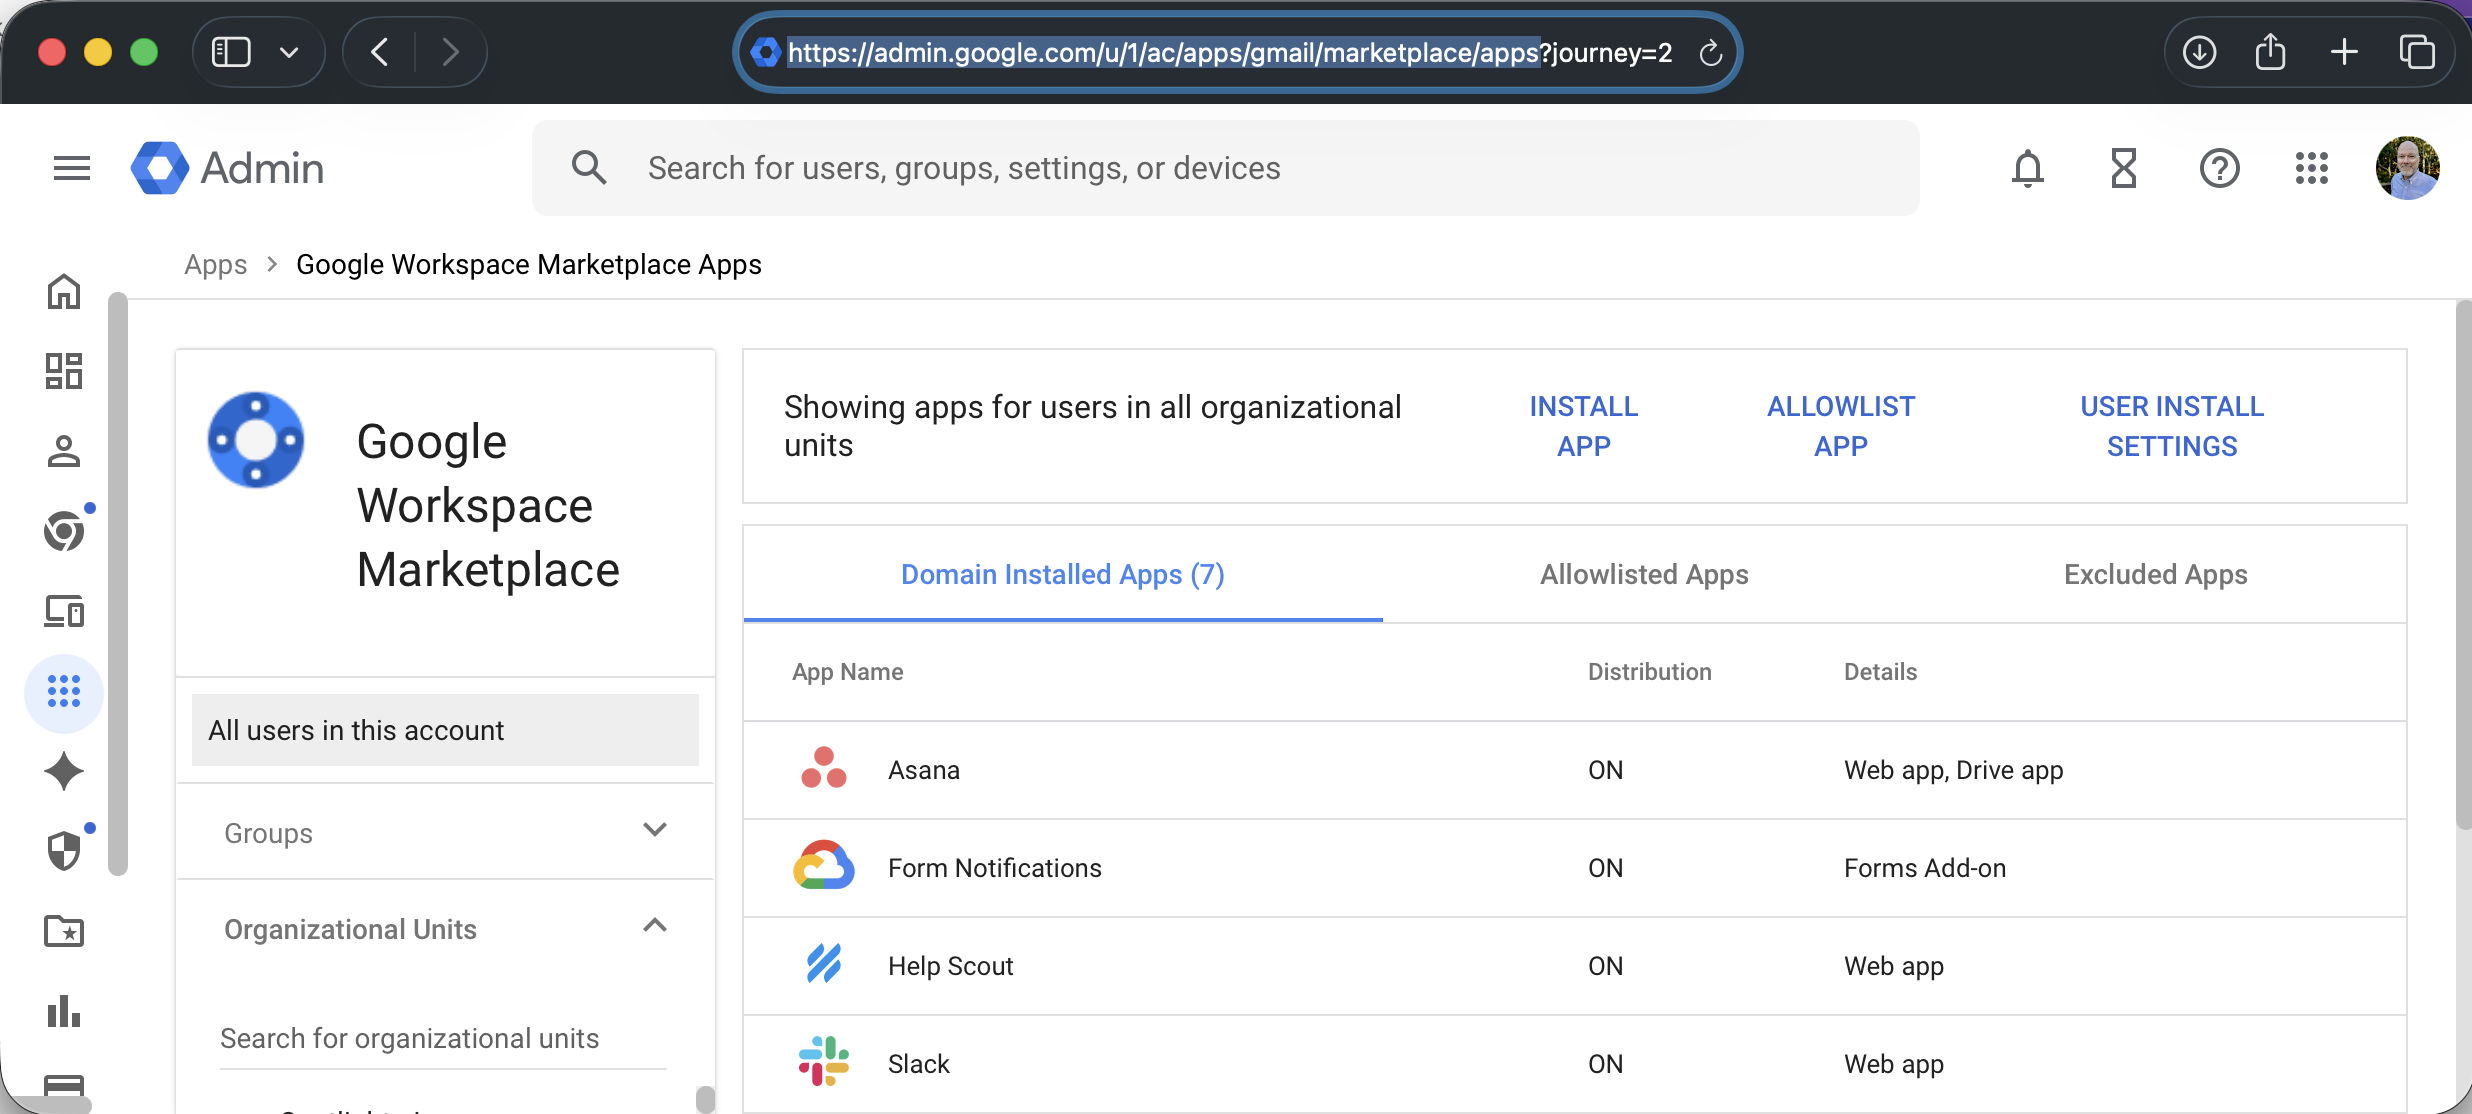Open the Slack app row
This screenshot has height=1114, width=2472.
coord(918,1063)
